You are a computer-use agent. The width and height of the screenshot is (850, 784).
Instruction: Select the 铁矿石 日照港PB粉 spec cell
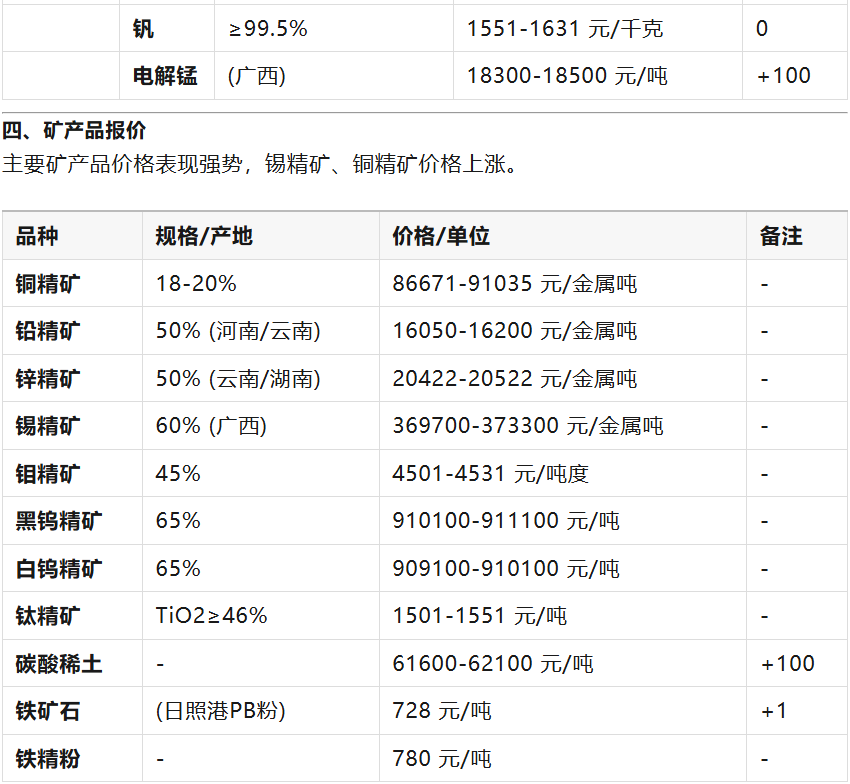coord(221,711)
